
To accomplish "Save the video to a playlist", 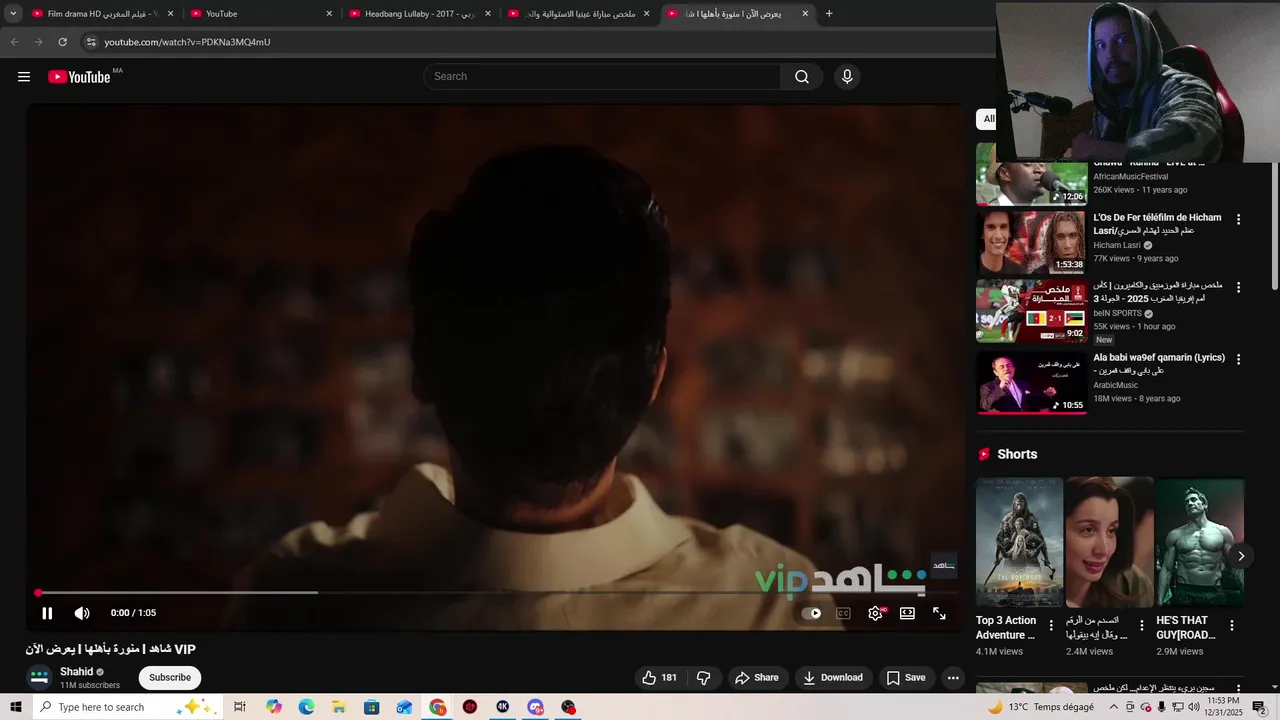I will (x=905, y=677).
